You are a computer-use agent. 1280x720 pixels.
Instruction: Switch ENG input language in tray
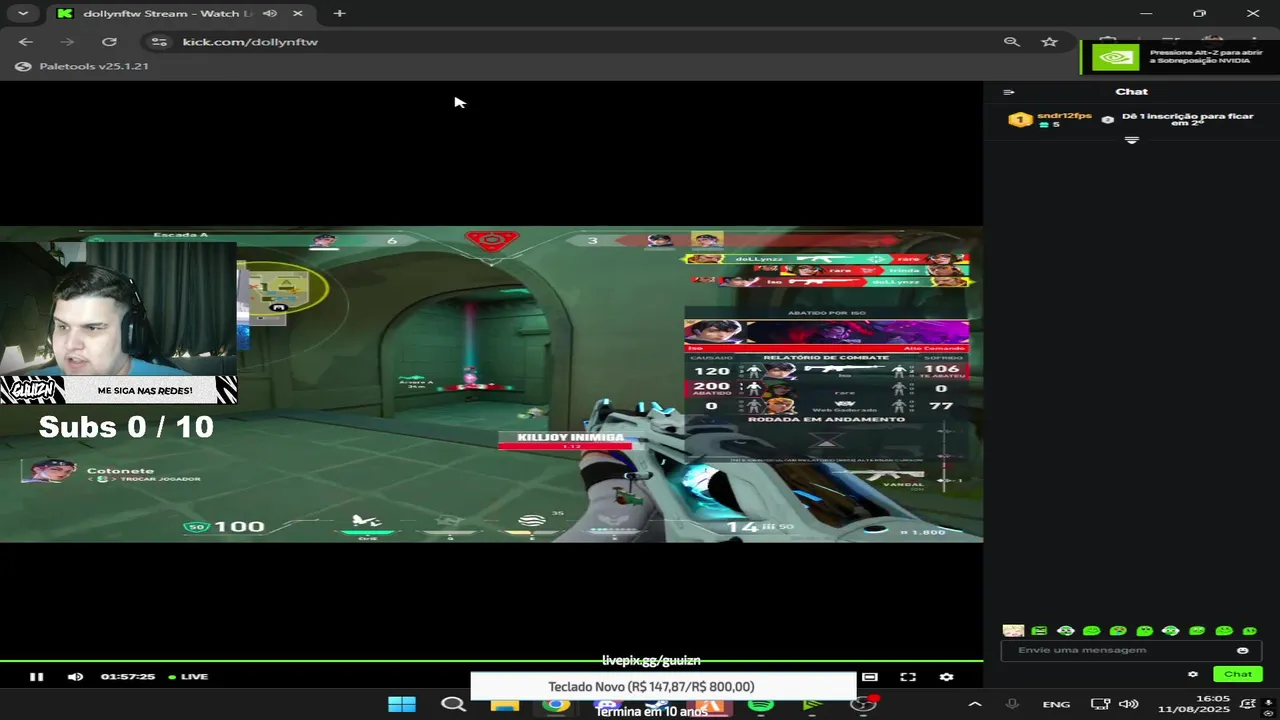(1056, 704)
